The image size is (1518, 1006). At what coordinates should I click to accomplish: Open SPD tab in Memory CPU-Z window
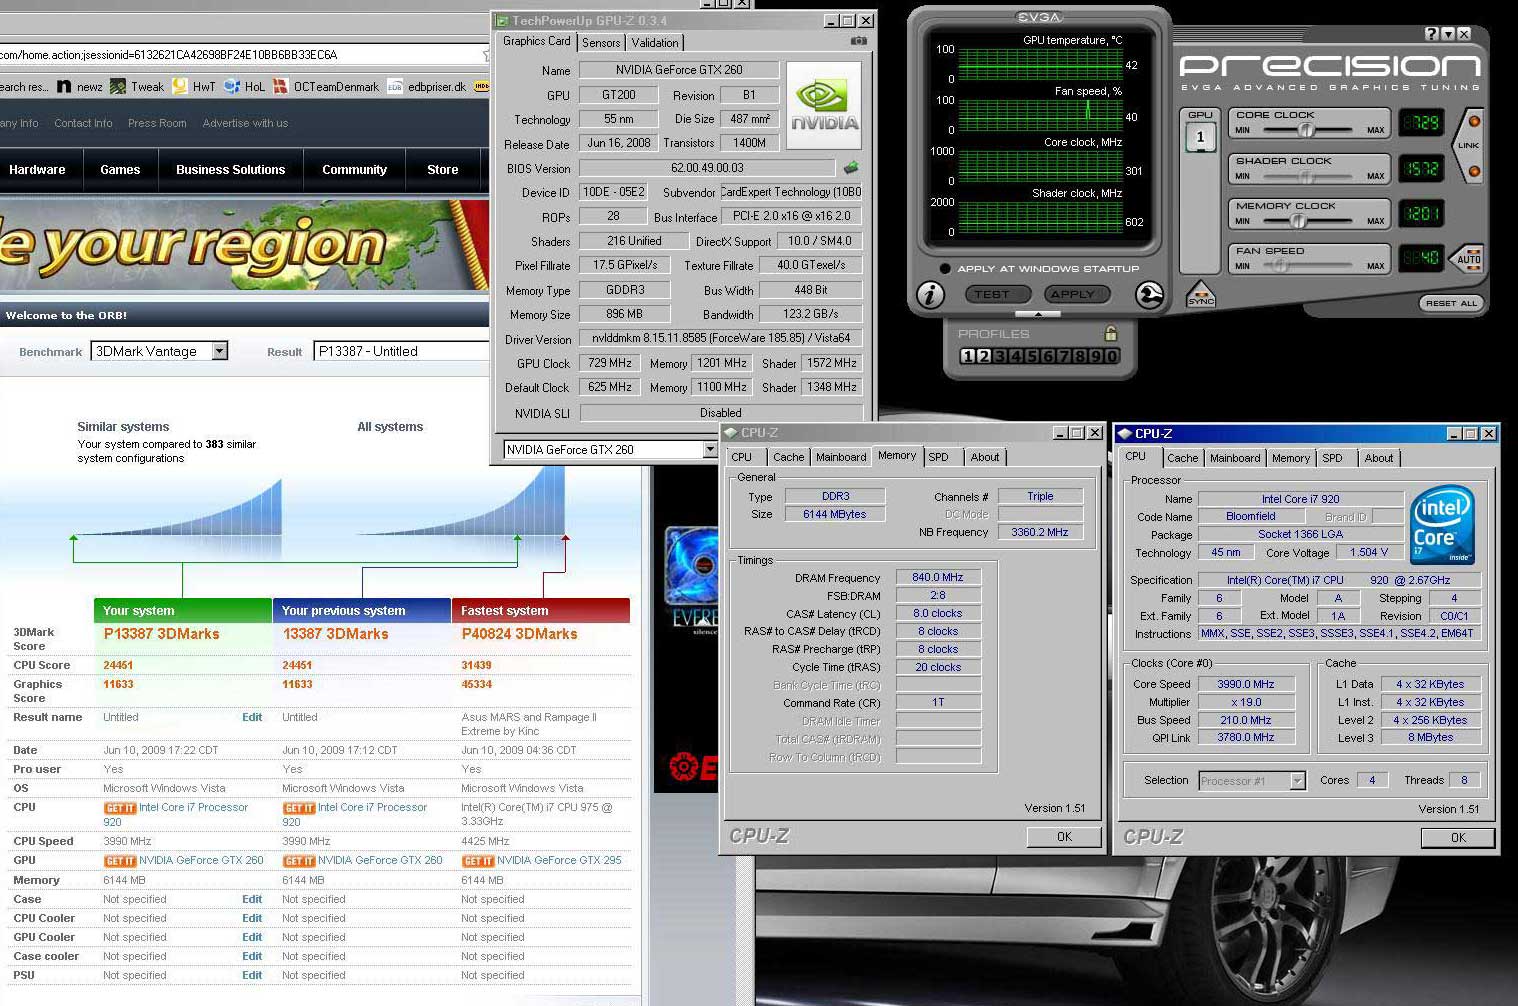[x=938, y=457]
